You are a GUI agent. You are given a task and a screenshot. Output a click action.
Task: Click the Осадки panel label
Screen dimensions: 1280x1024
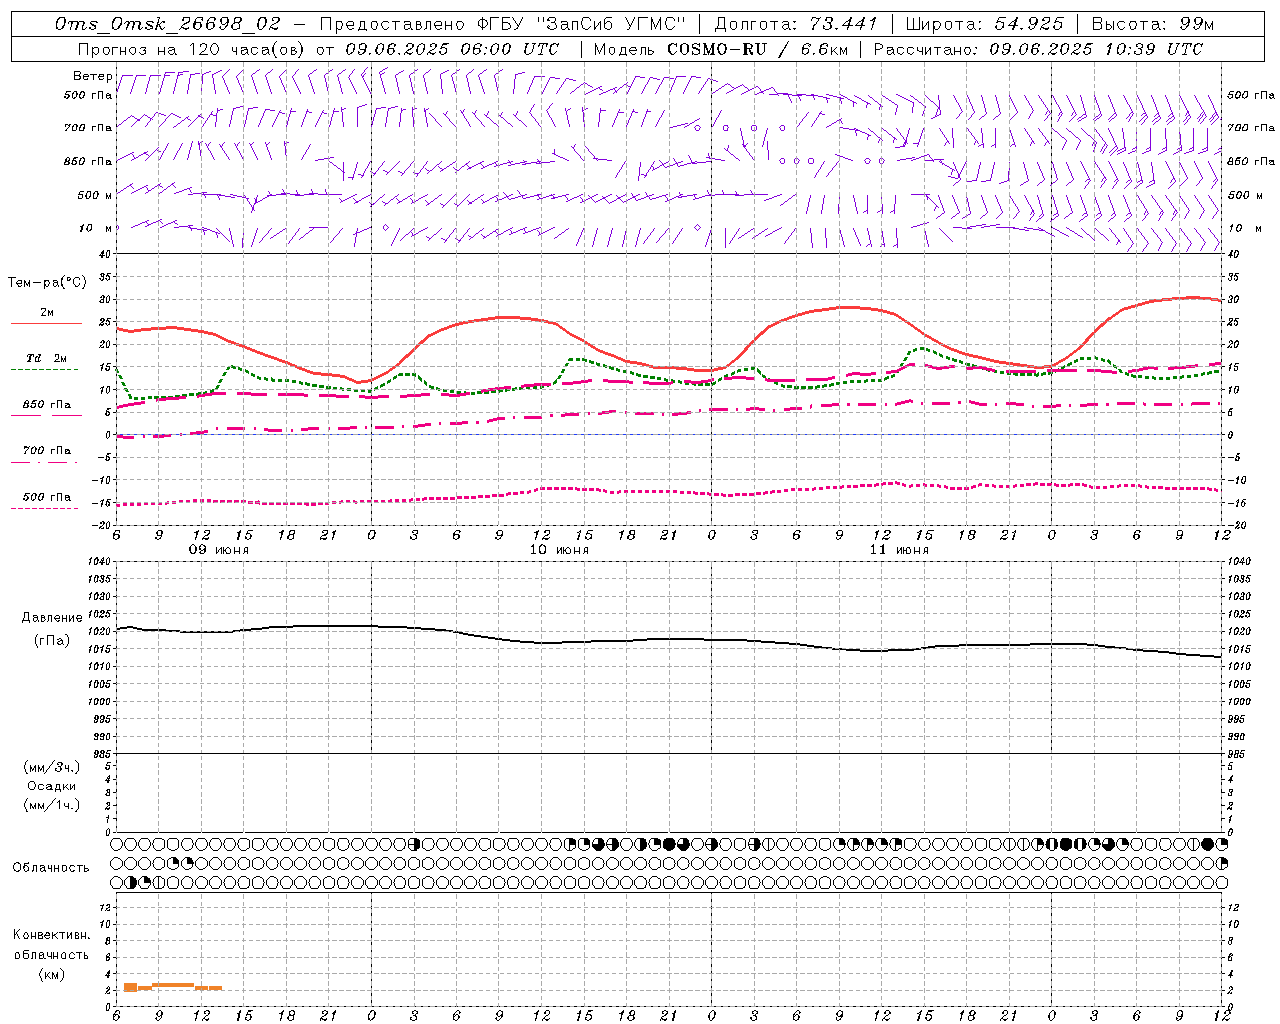52,786
